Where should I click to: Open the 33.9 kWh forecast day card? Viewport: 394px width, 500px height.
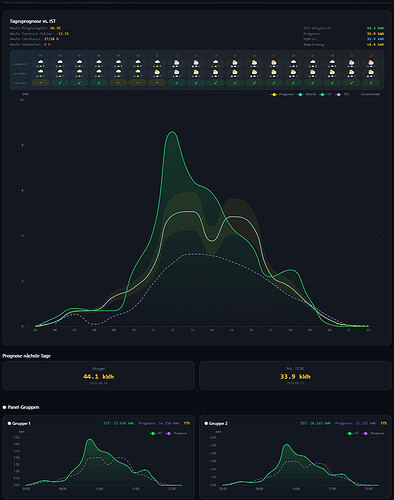coord(295,376)
